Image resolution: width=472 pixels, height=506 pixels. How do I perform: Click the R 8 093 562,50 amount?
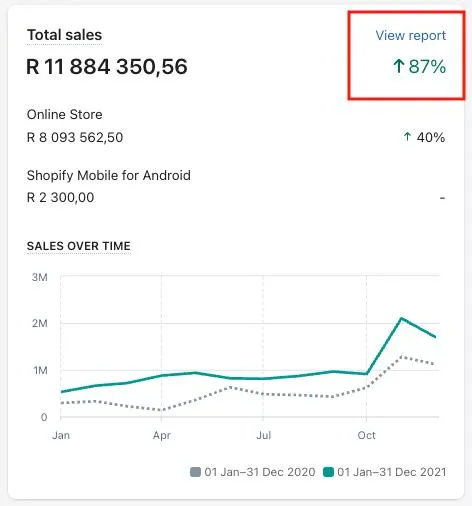coord(75,137)
